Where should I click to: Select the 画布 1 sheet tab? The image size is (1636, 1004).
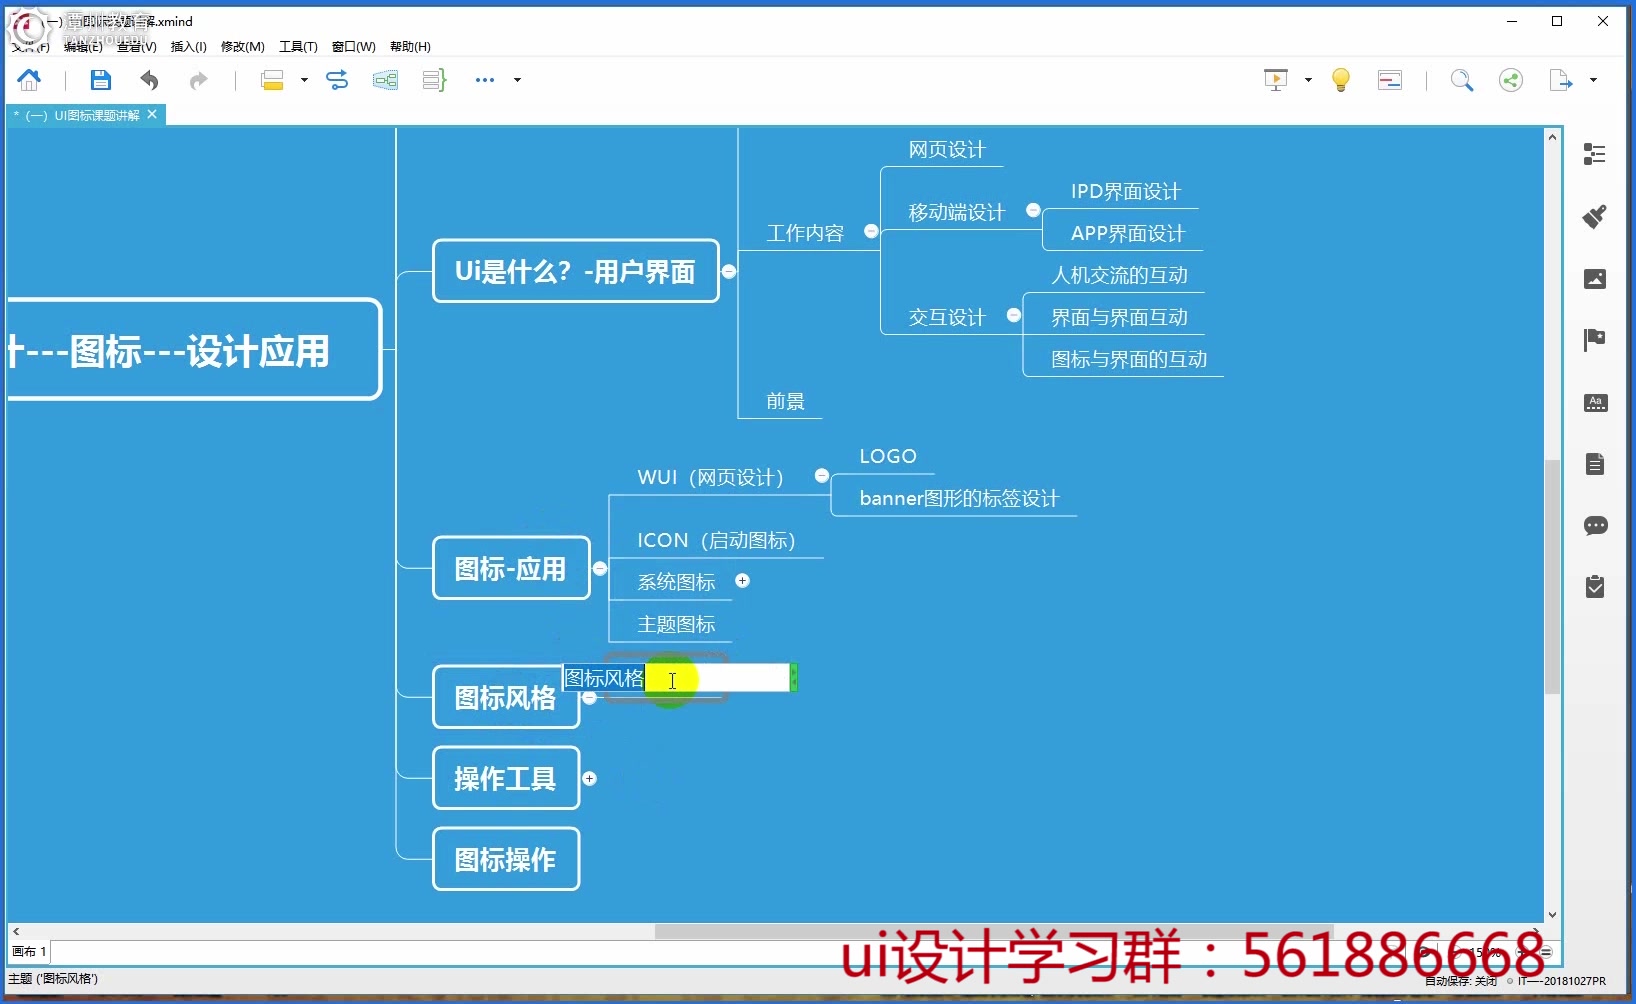pos(29,952)
